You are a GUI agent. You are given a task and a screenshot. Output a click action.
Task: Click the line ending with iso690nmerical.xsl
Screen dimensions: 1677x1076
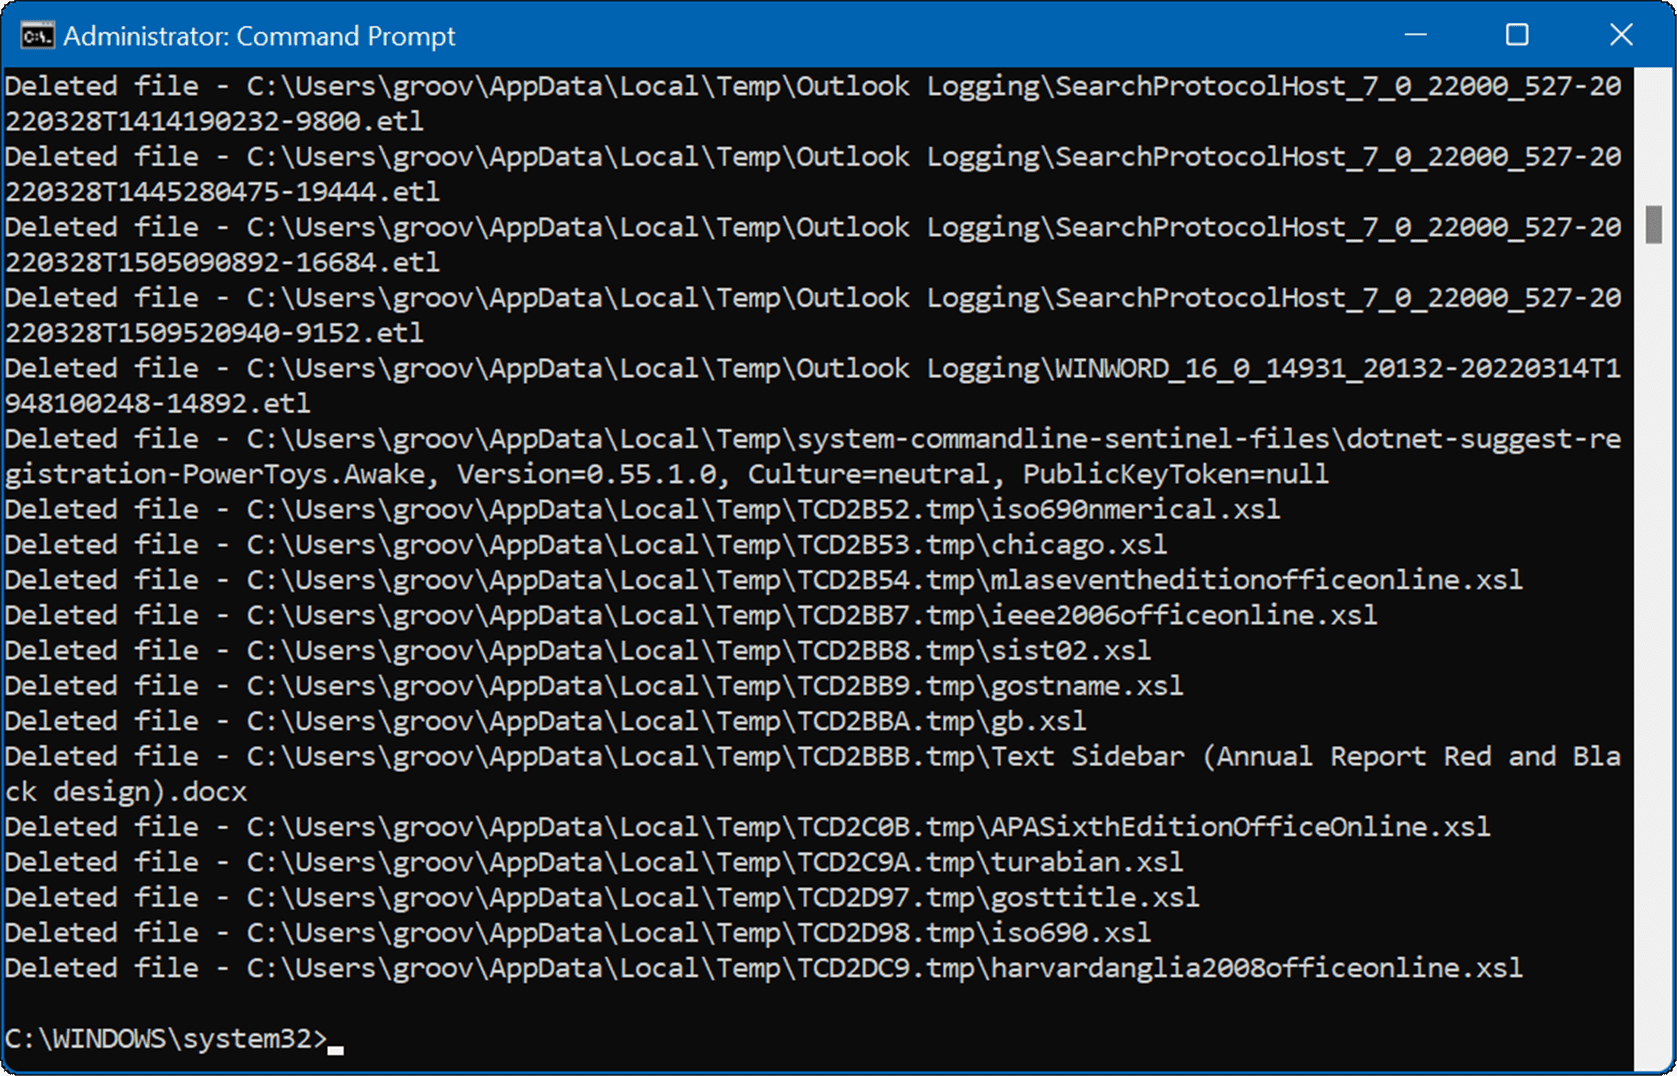coord(642,510)
